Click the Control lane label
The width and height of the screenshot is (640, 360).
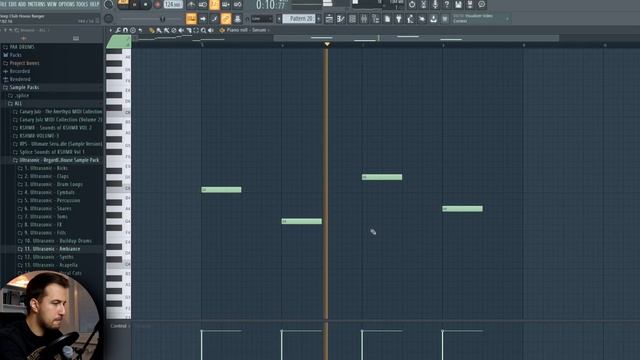pos(118,326)
